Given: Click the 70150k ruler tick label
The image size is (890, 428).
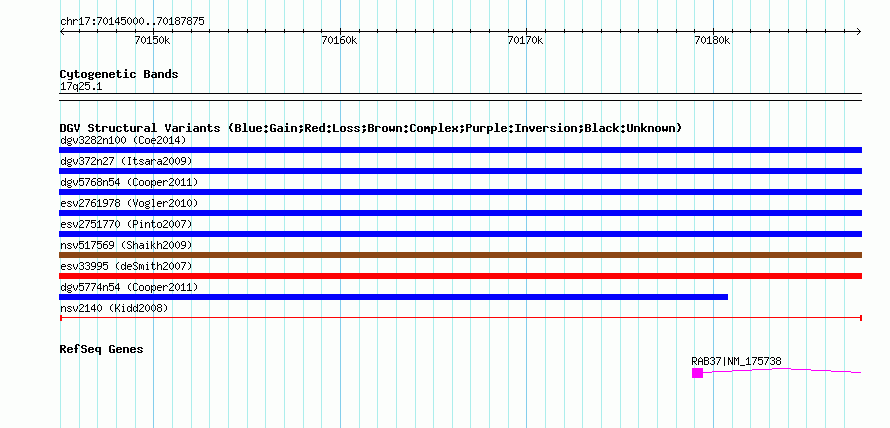Looking at the screenshot, I should (152, 40).
